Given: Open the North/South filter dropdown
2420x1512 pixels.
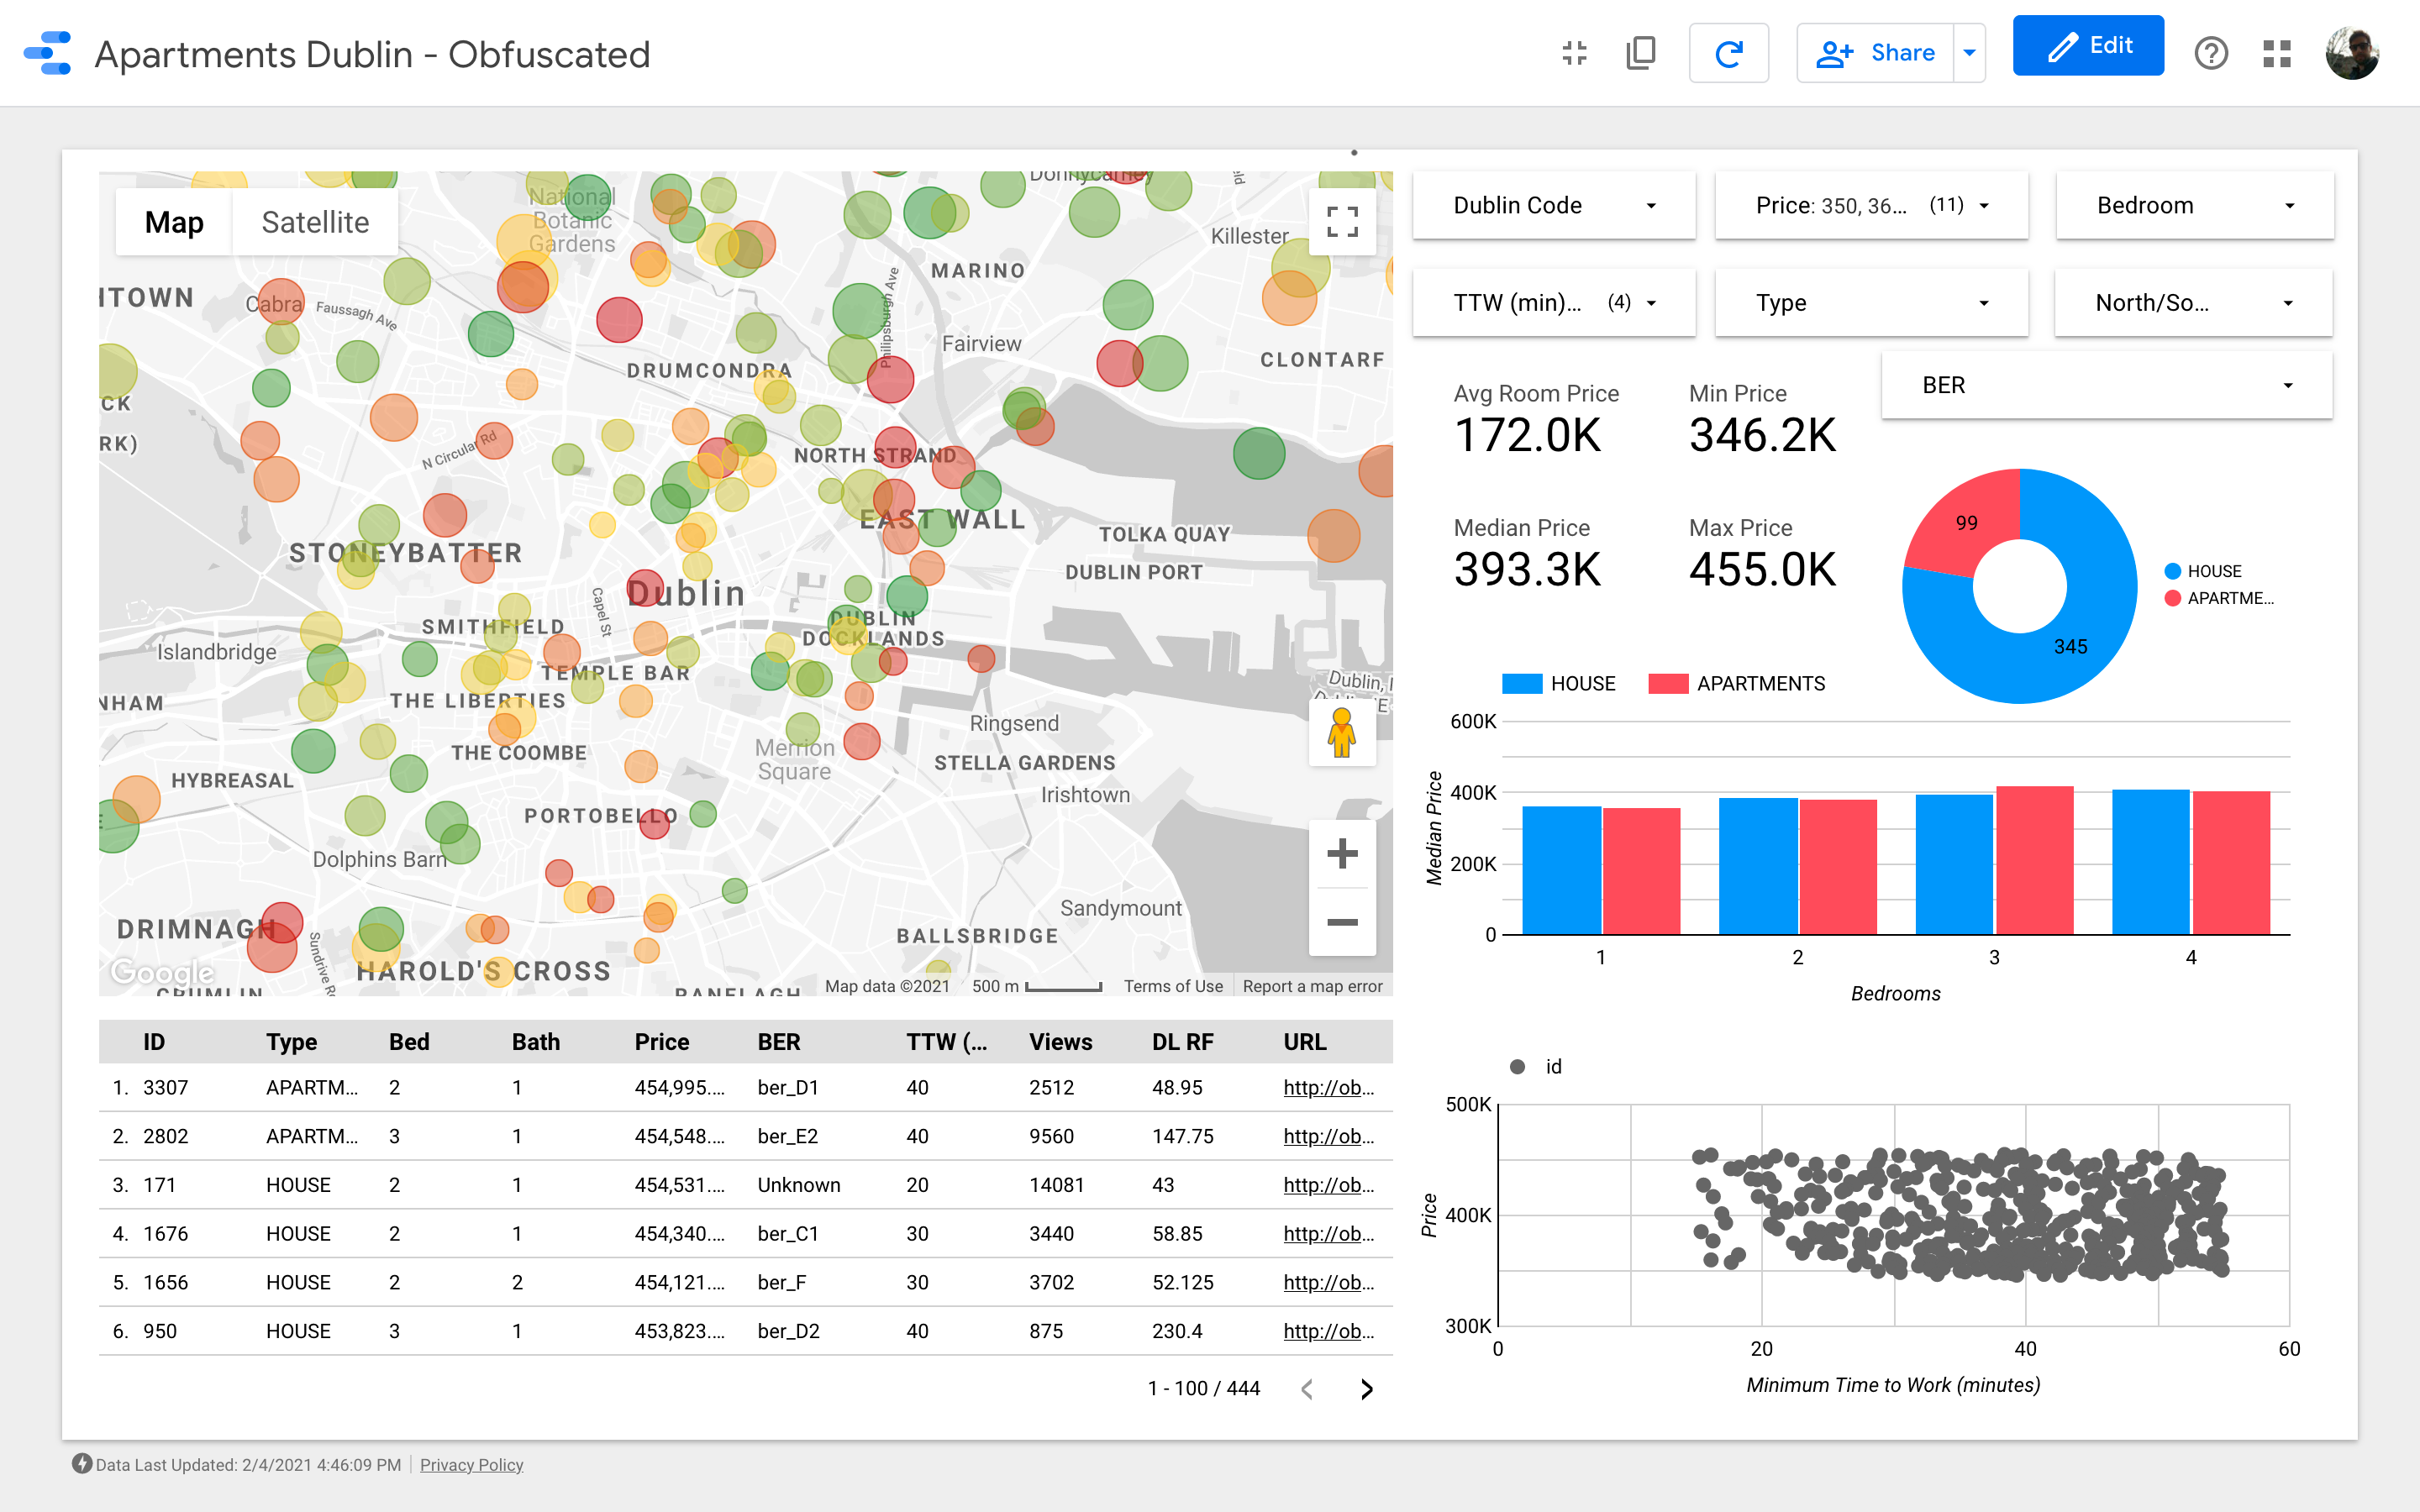Looking at the screenshot, I should click(2193, 303).
